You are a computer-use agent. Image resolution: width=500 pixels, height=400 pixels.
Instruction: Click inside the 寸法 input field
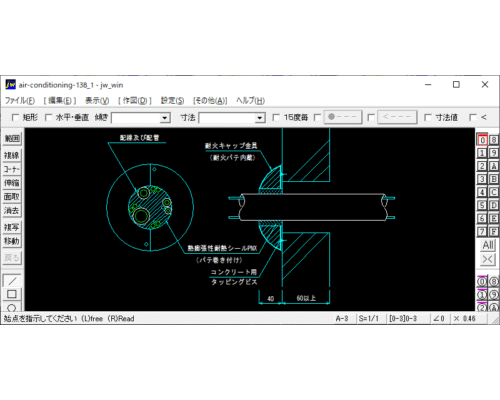click(227, 118)
